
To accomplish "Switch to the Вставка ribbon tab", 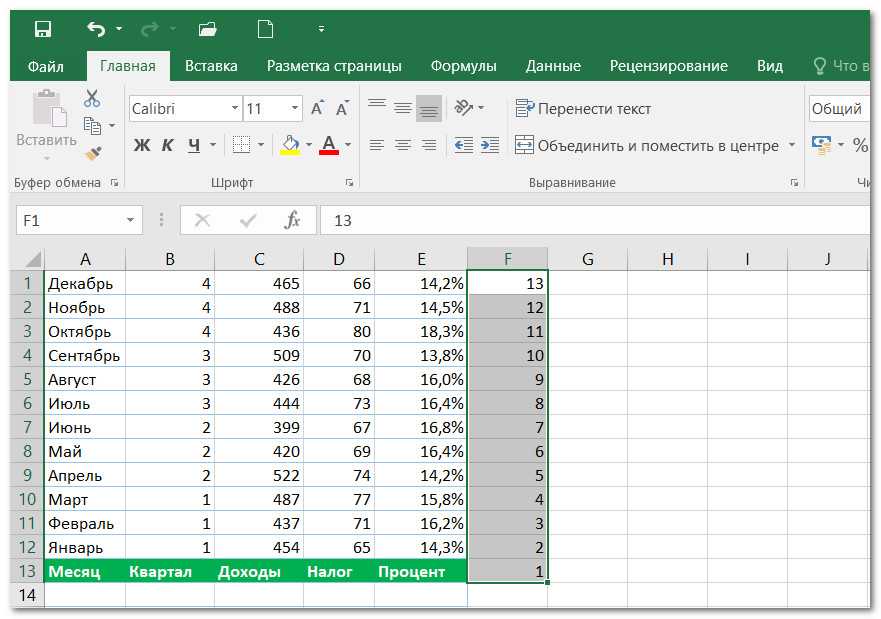I will (x=211, y=66).
